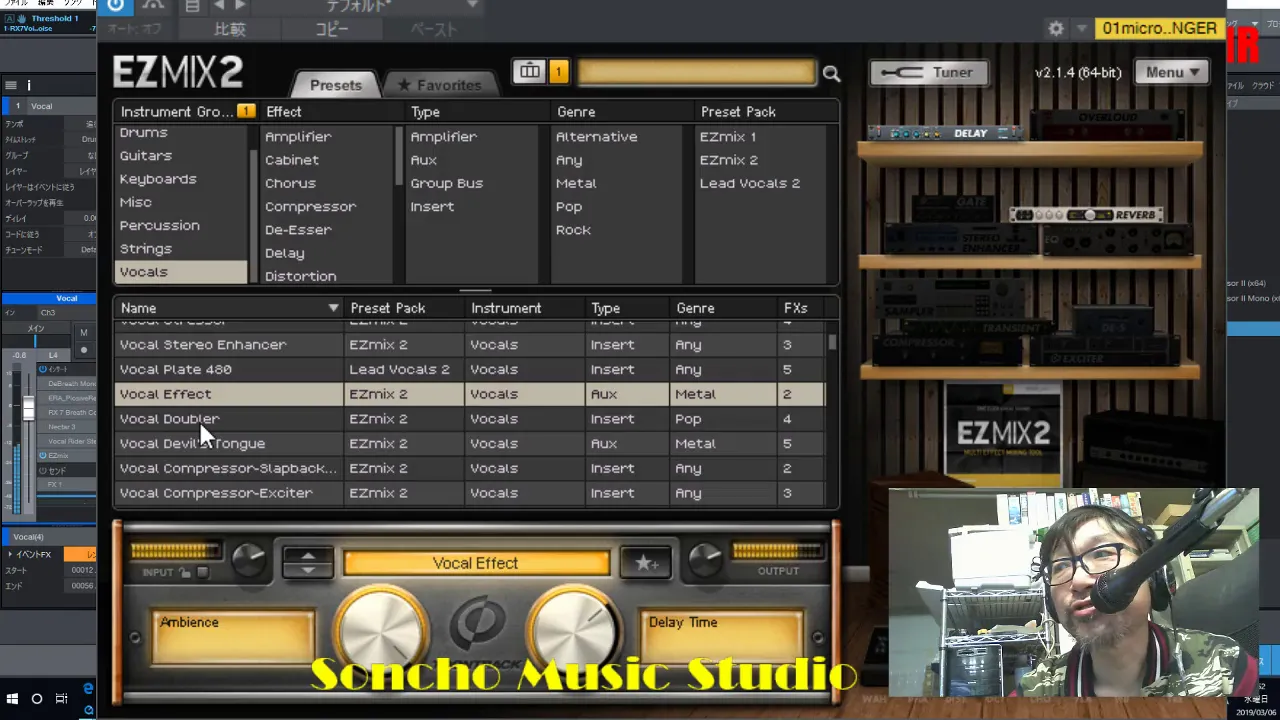This screenshot has width=1280, height=720.
Task: Click the 01micro..NGER instance label
Action: click(x=1160, y=28)
